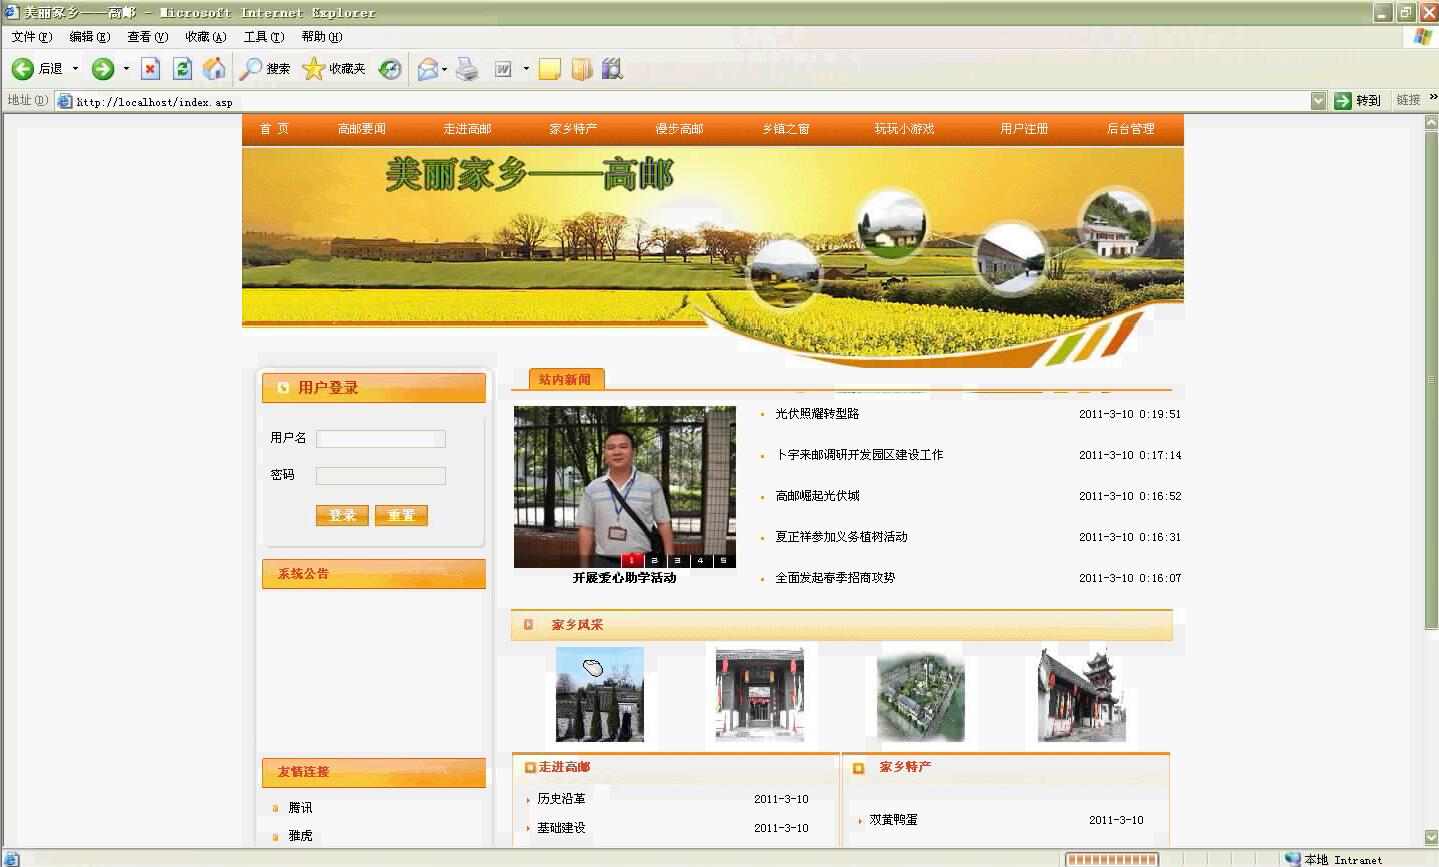
Task: Select slide 5 in news slideshow
Action: pos(723,561)
